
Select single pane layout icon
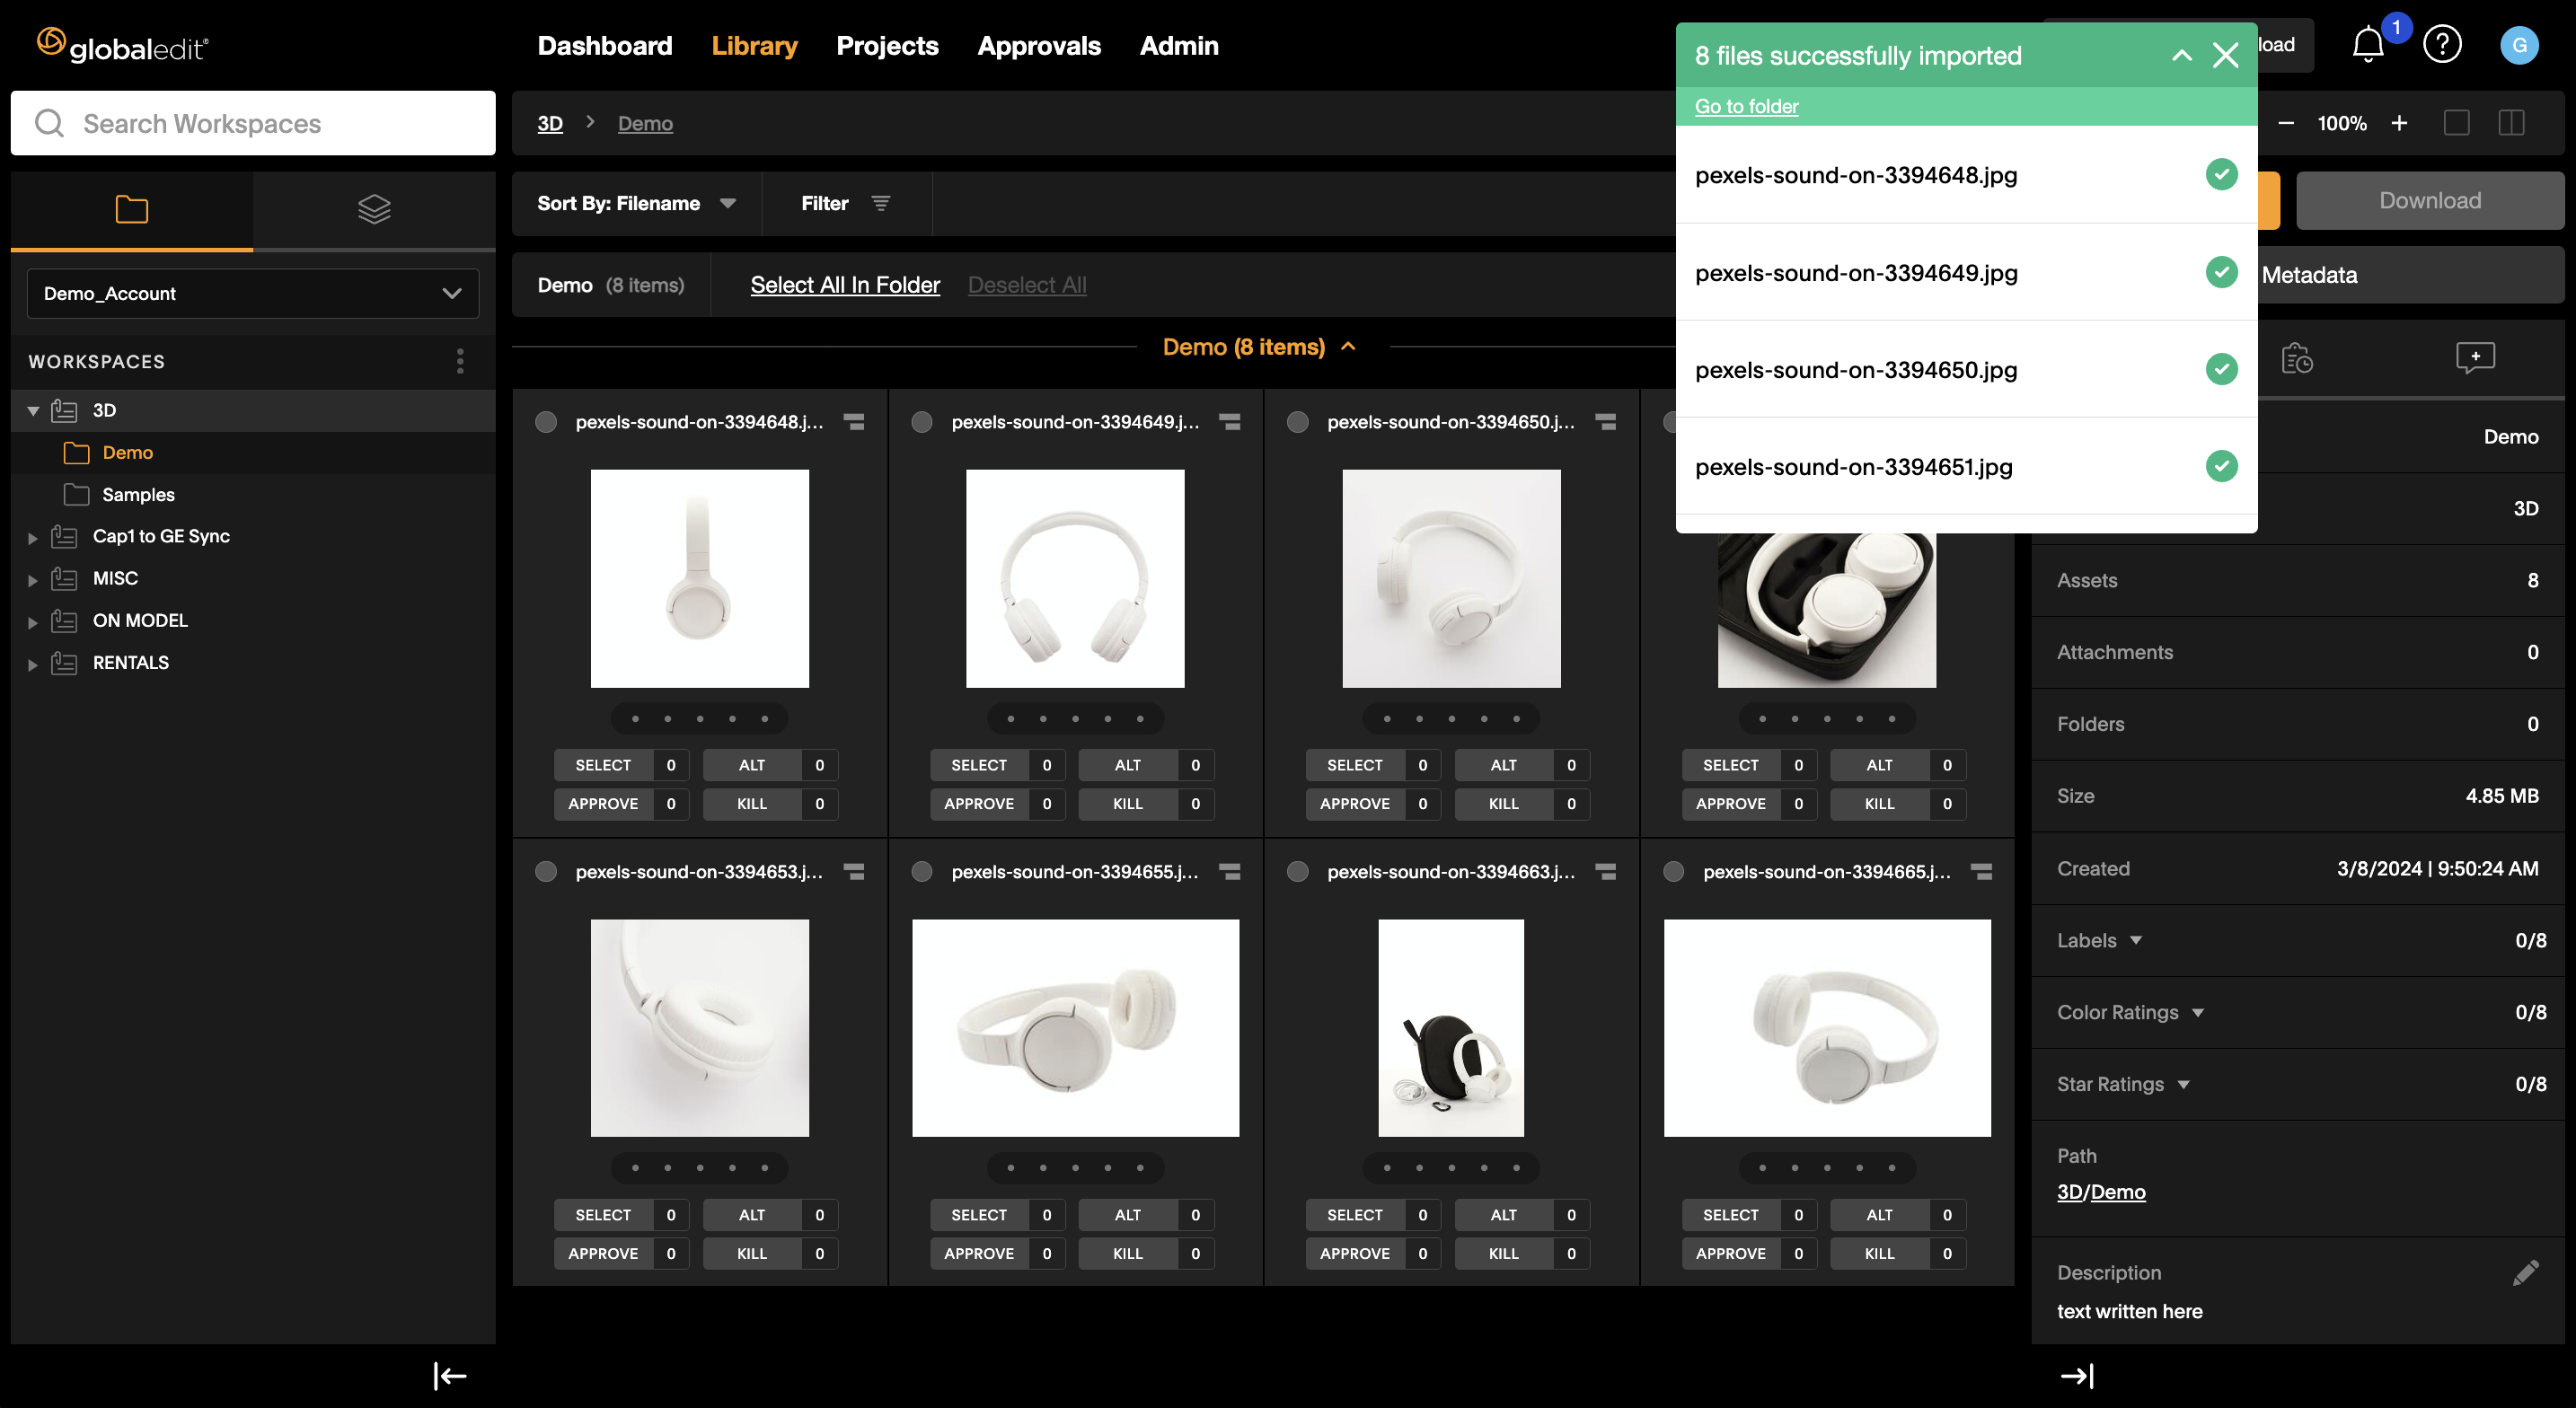coord(2457,123)
